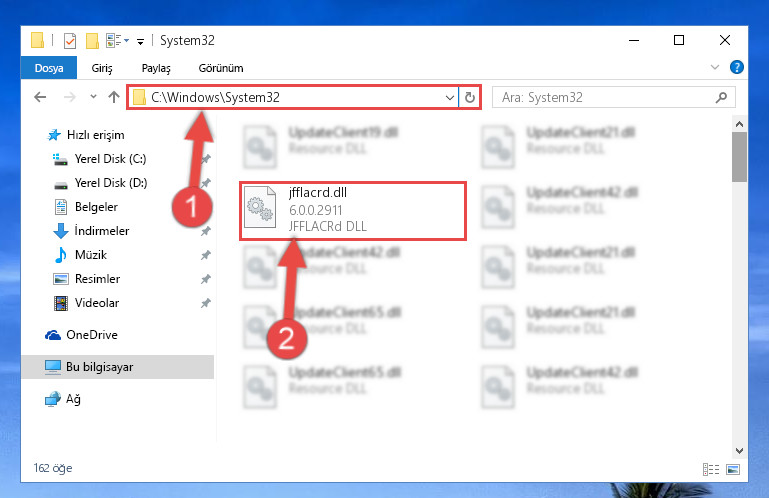Select Hızlı erişim in the navigation pane

point(96,135)
